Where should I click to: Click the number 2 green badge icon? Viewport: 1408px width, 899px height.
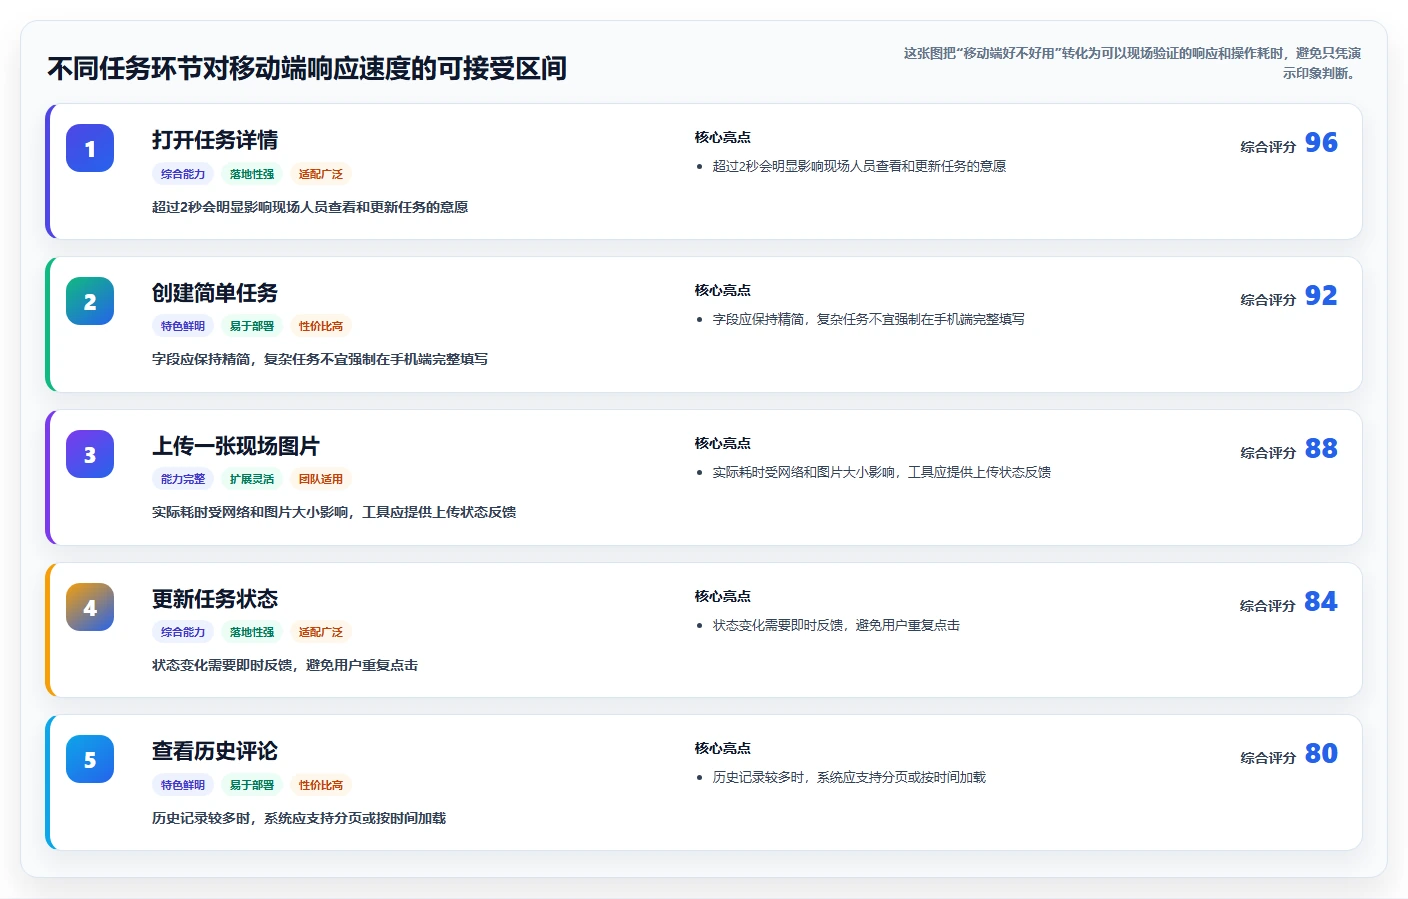(x=90, y=301)
